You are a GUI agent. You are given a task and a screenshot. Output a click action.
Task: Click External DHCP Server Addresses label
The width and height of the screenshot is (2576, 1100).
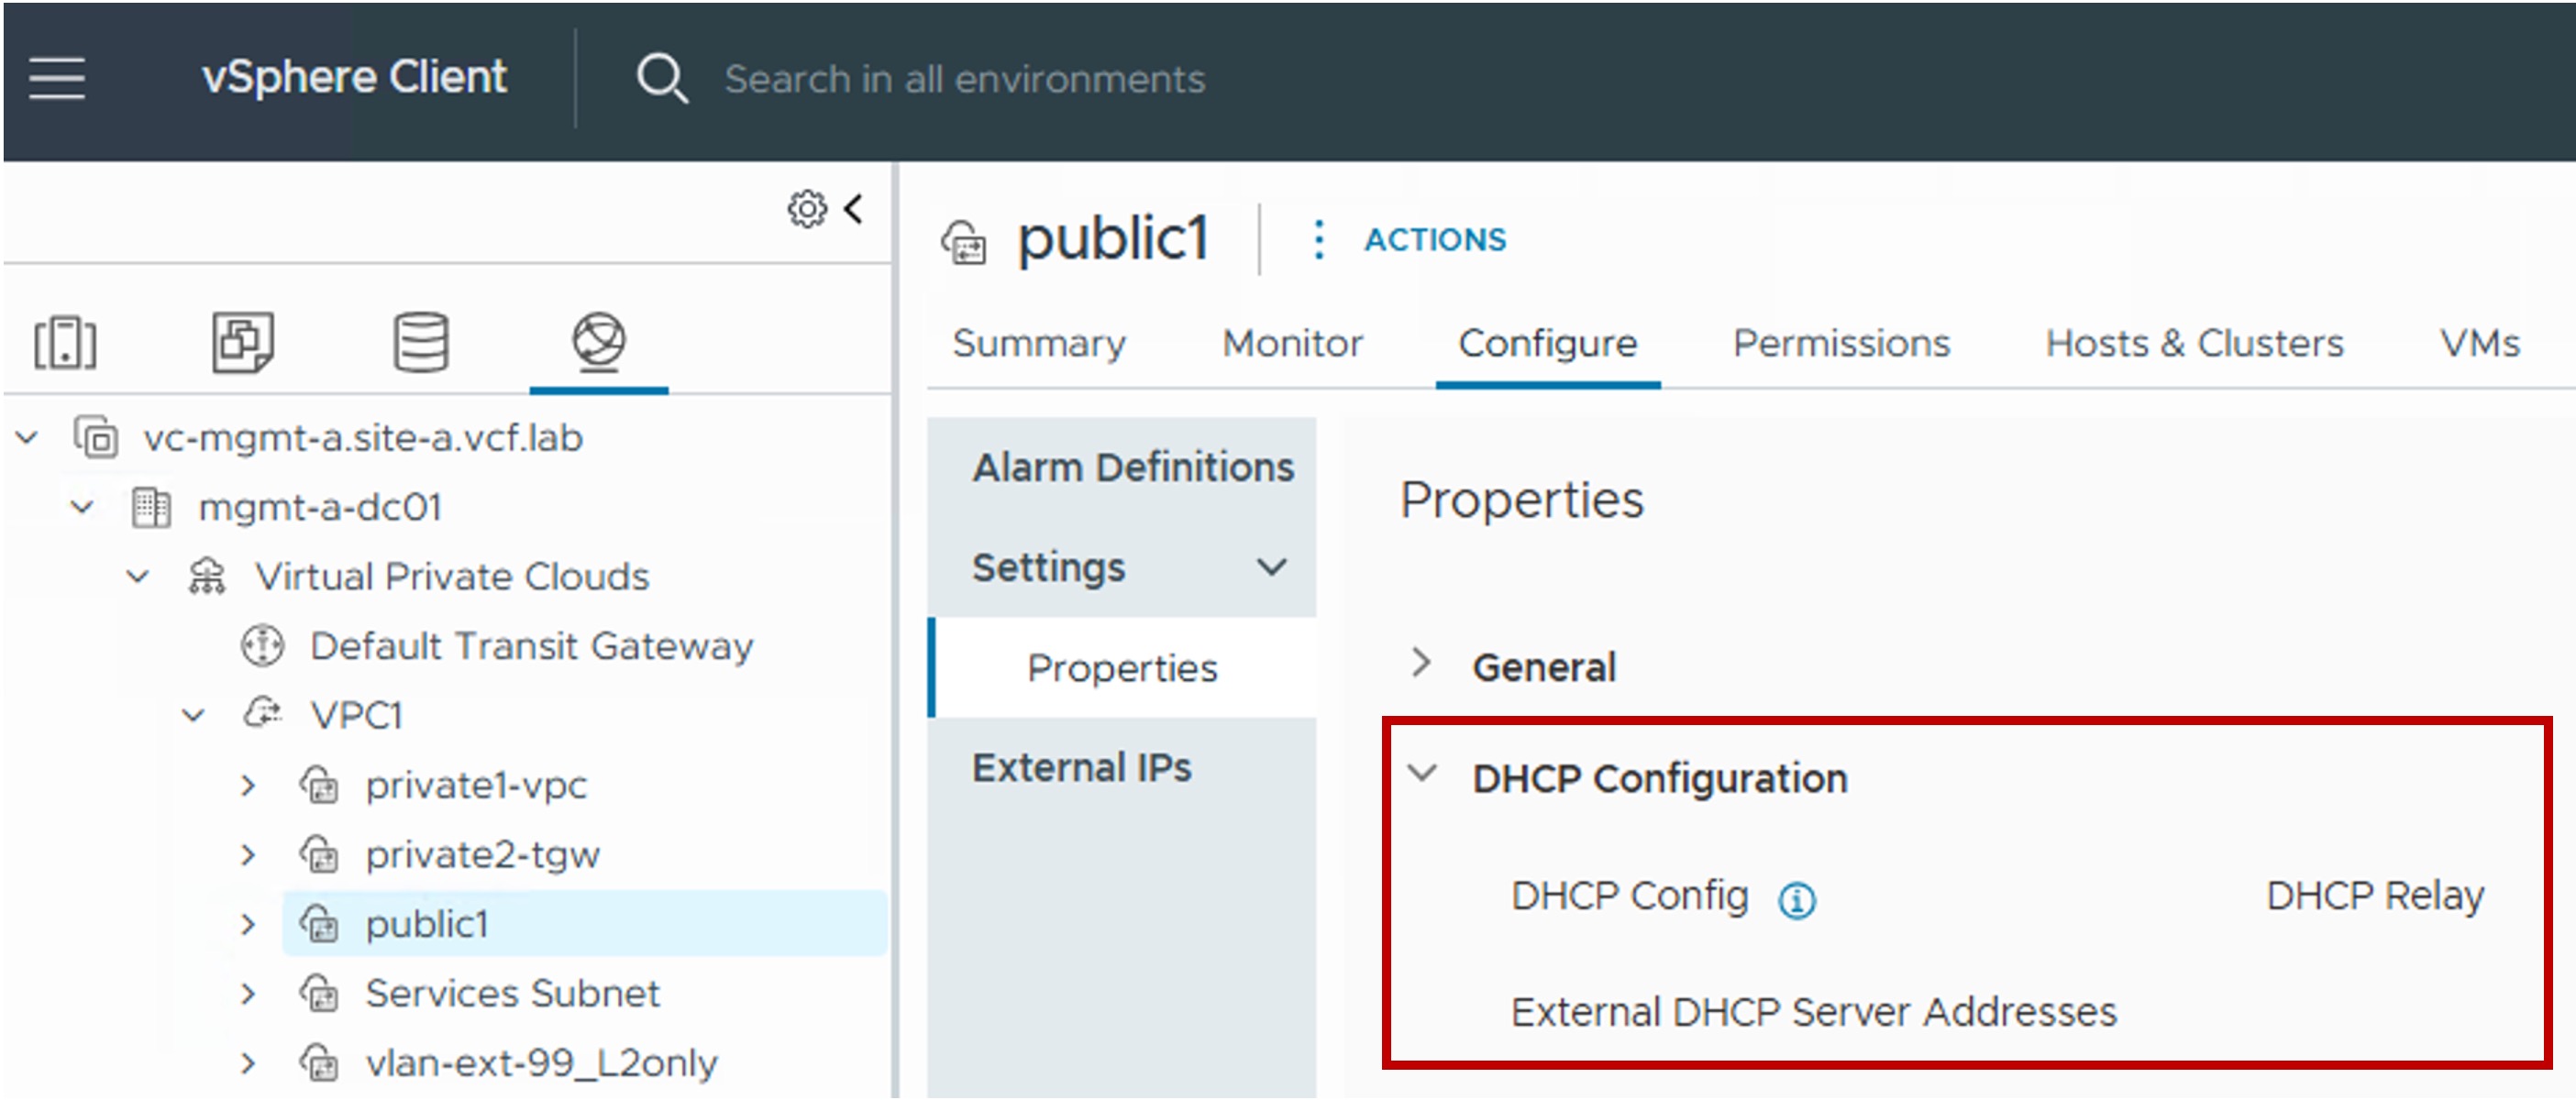point(1814,1012)
